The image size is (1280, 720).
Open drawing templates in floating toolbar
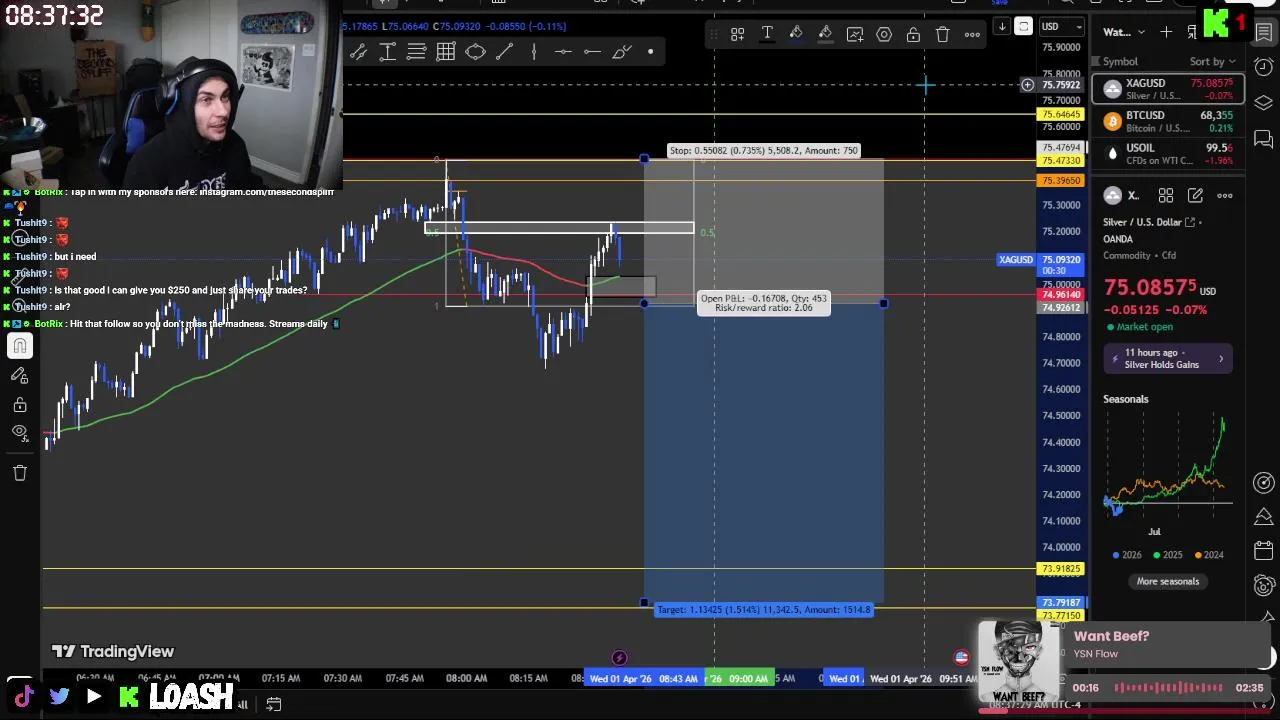click(x=737, y=35)
